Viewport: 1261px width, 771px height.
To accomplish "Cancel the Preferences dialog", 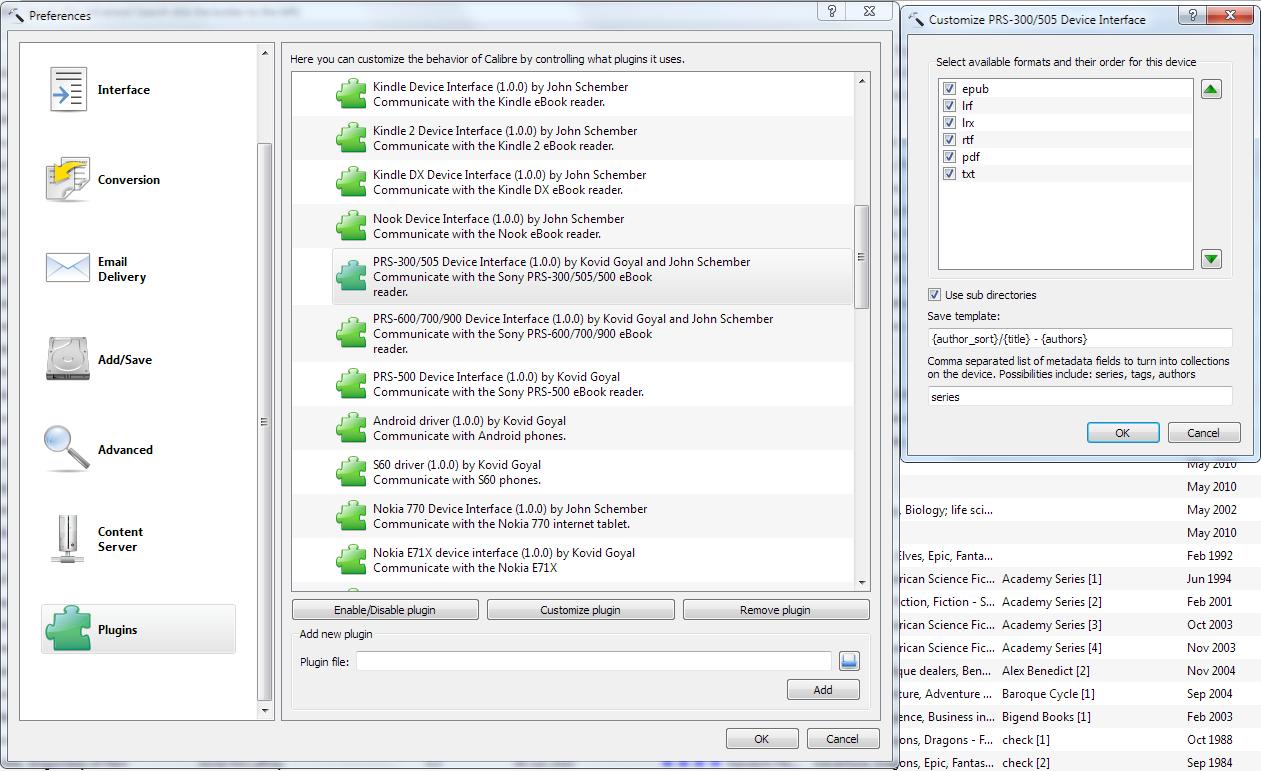I will (843, 739).
